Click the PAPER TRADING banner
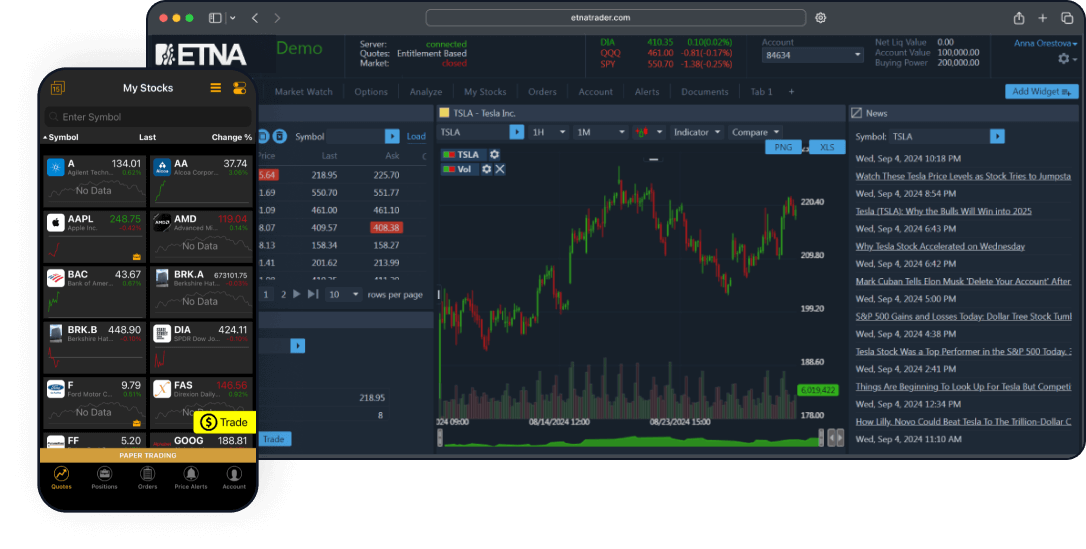Viewport: 1086px width, 549px height. click(x=148, y=456)
